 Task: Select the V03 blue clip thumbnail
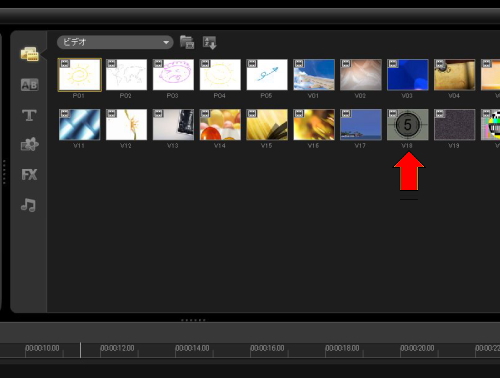click(x=408, y=75)
